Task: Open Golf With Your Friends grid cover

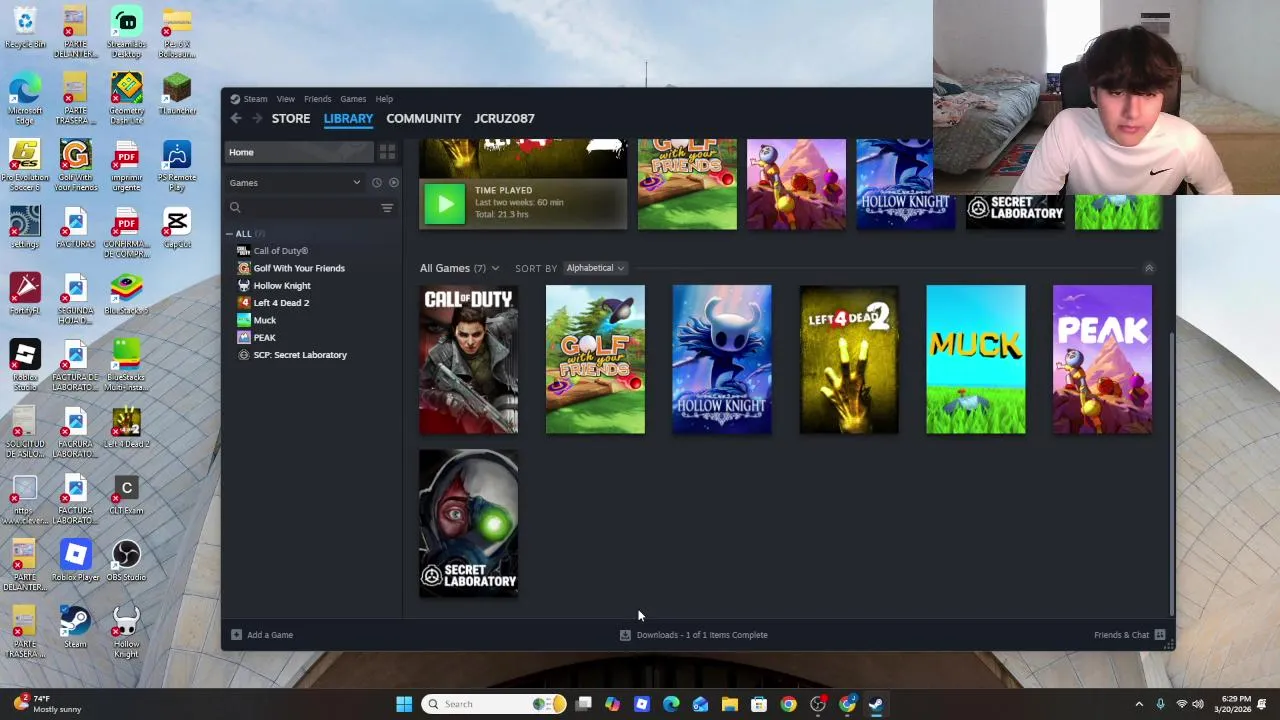Action: click(x=595, y=360)
